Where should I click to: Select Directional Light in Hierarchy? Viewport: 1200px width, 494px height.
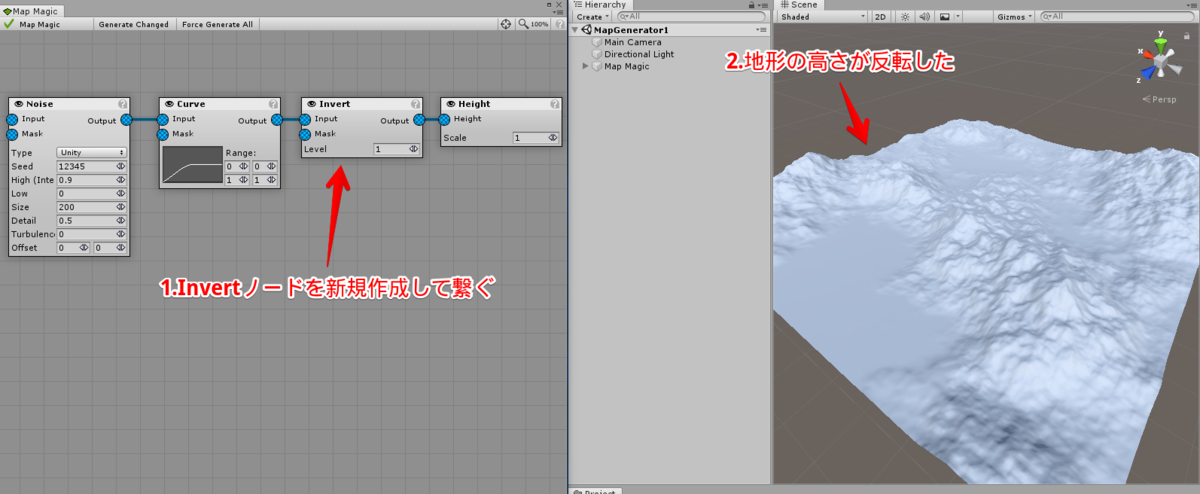(x=638, y=54)
